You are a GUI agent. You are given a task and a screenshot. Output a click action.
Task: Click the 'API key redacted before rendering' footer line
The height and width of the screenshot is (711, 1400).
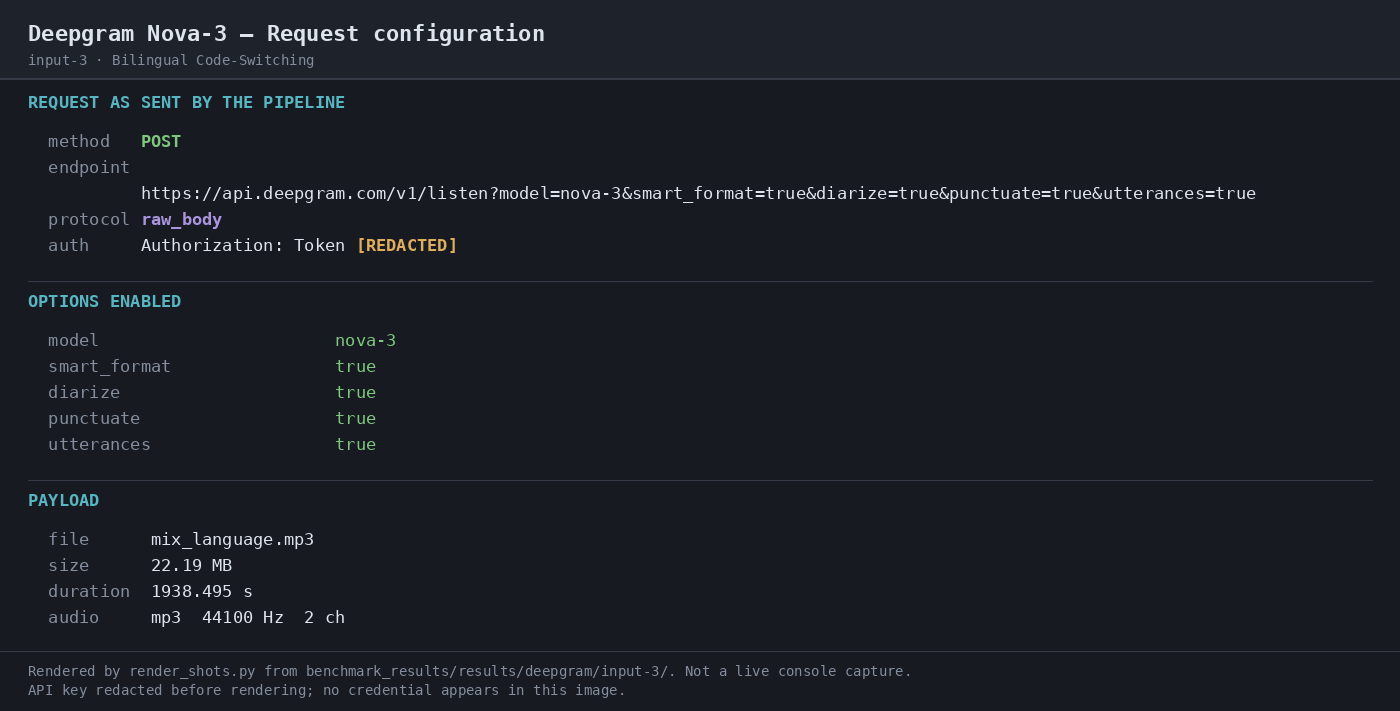327,691
